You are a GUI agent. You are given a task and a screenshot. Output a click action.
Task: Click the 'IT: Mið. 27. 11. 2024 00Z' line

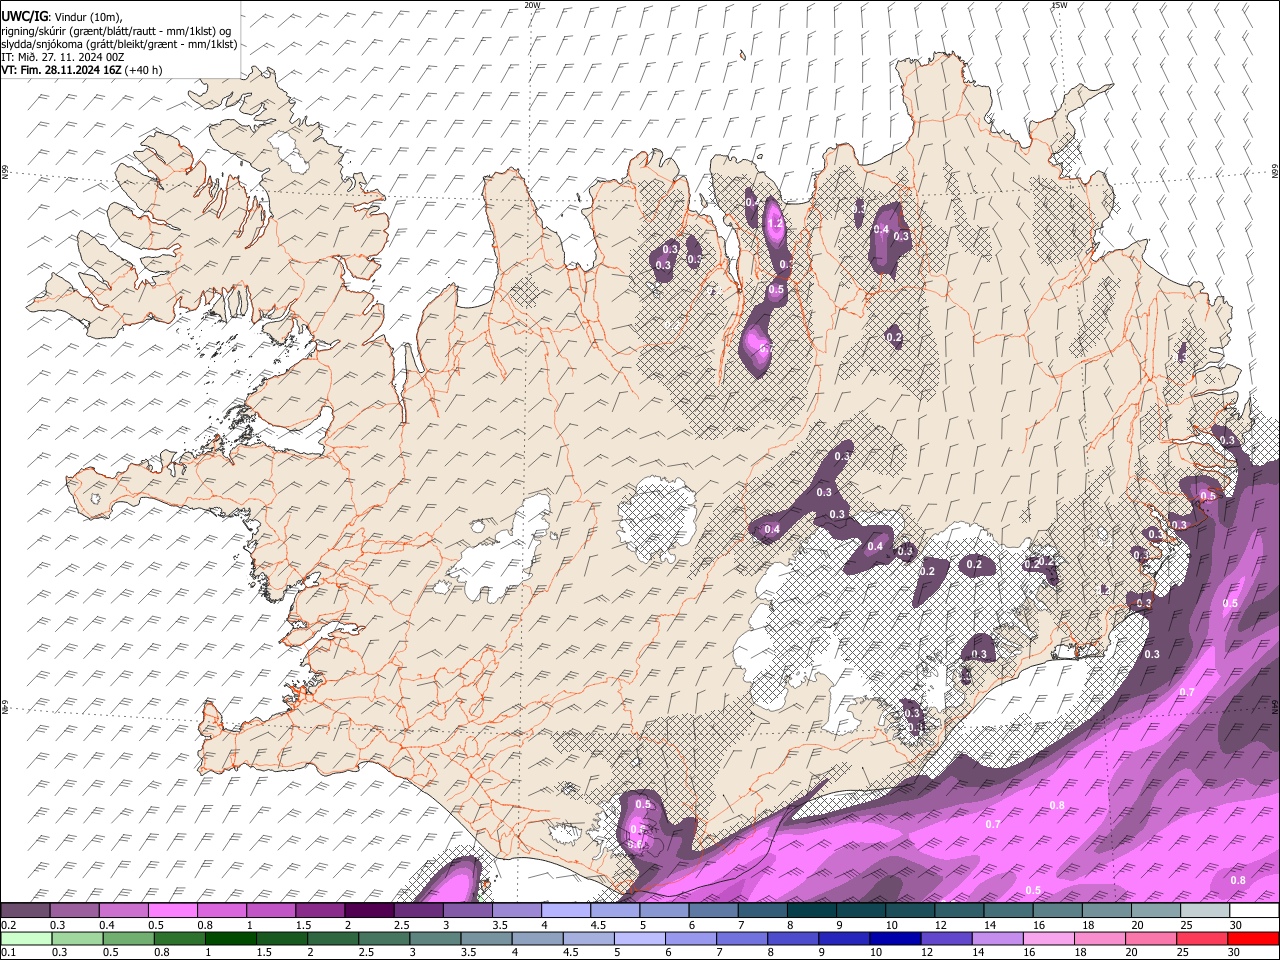[65, 57]
